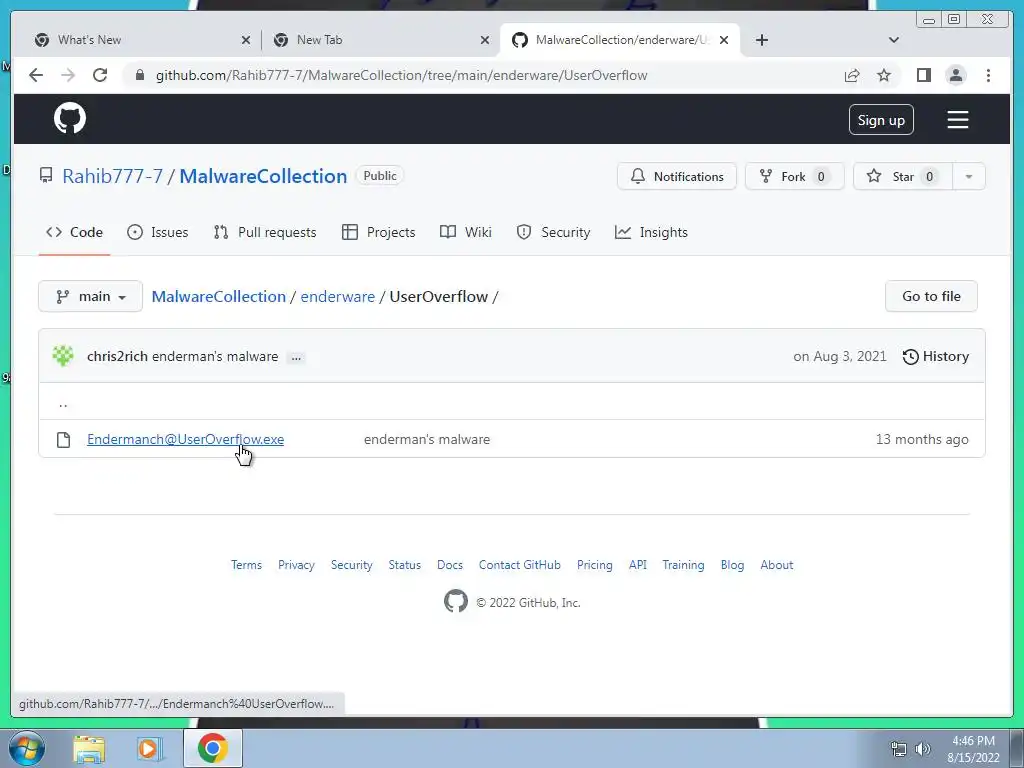Image resolution: width=1024 pixels, height=768 pixels.
Task: Go to parent directory '..' link
Action: 63,403
